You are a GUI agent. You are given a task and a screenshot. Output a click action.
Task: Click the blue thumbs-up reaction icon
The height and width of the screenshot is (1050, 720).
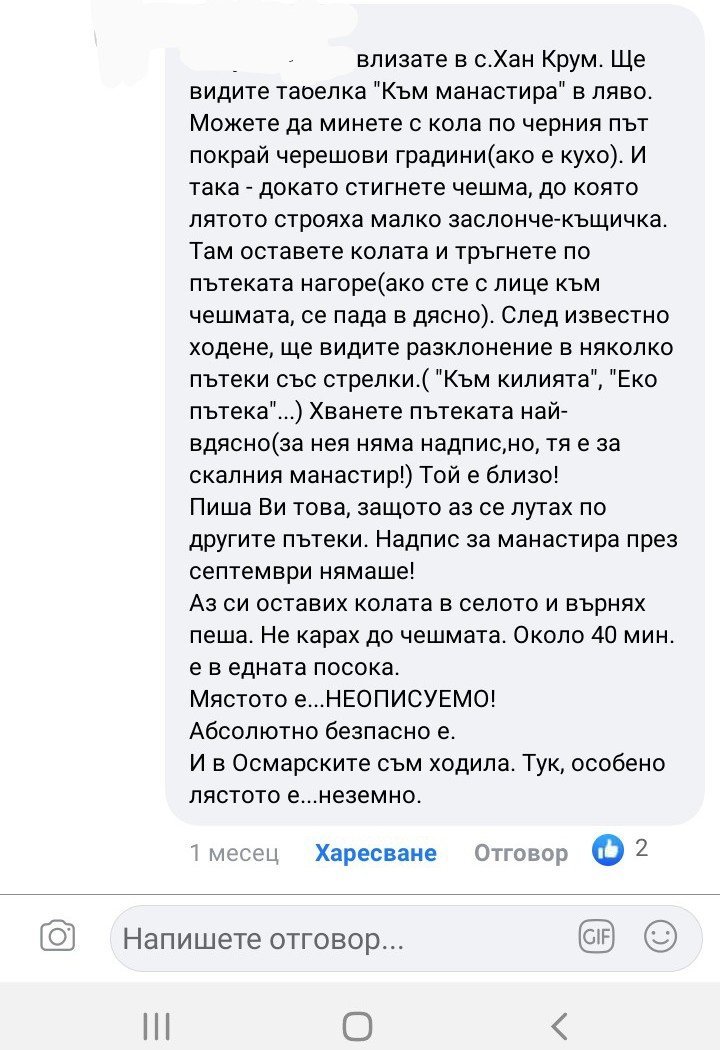608,850
